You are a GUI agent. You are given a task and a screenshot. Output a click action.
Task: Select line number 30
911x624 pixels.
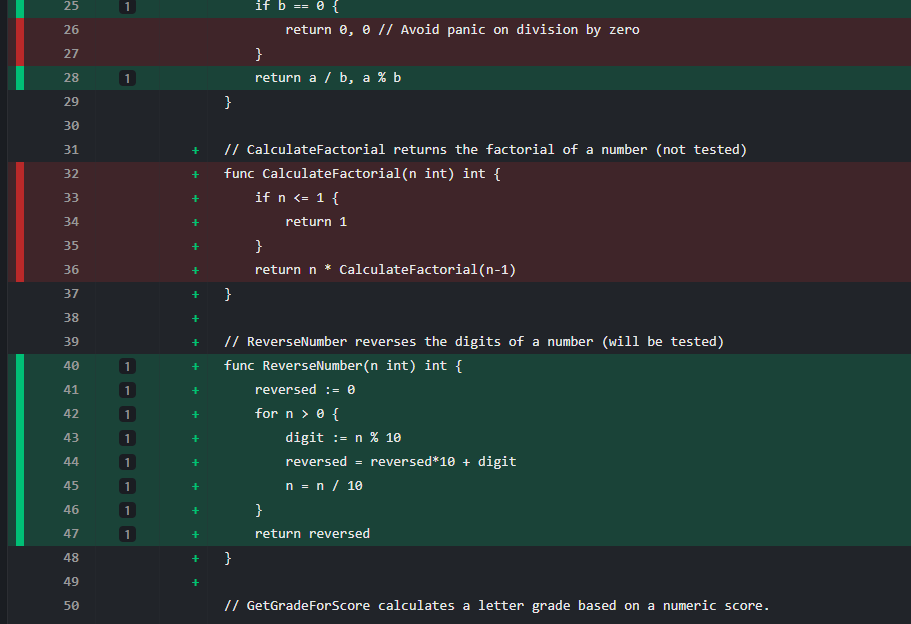[70, 126]
